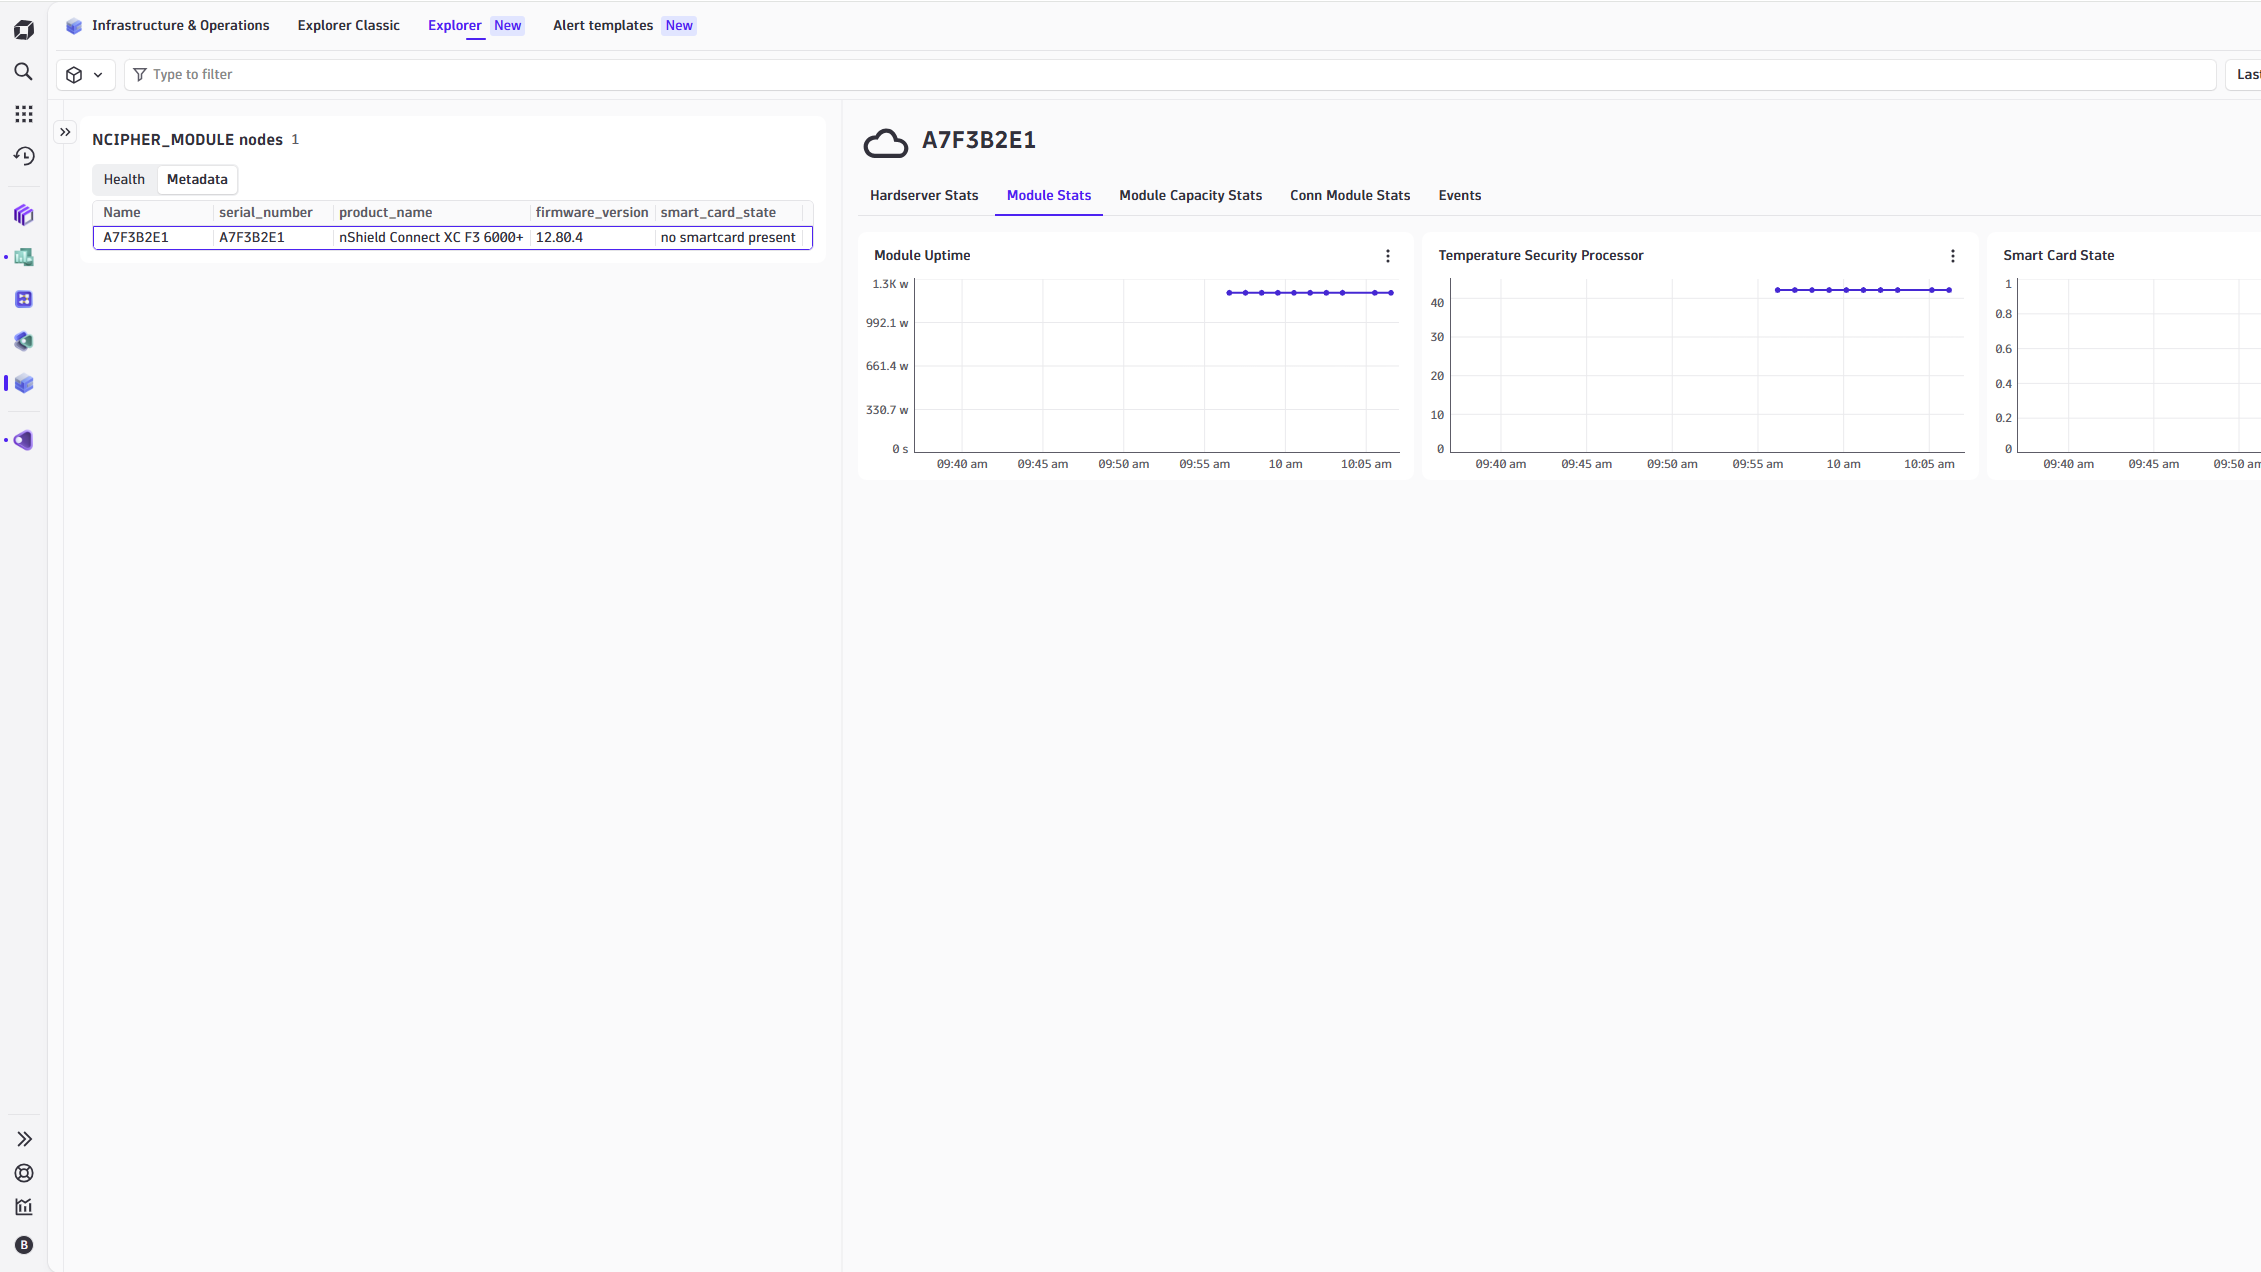Open the purple shield-shaped app icon
This screenshot has width=2261, height=1272.
24,440
